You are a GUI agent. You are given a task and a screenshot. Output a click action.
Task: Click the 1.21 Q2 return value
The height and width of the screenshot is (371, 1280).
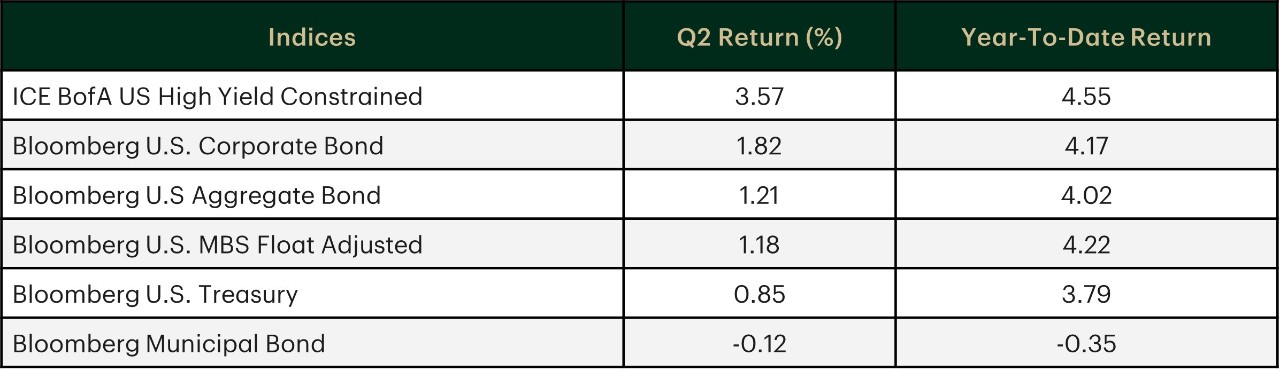(x=760, y=195)
